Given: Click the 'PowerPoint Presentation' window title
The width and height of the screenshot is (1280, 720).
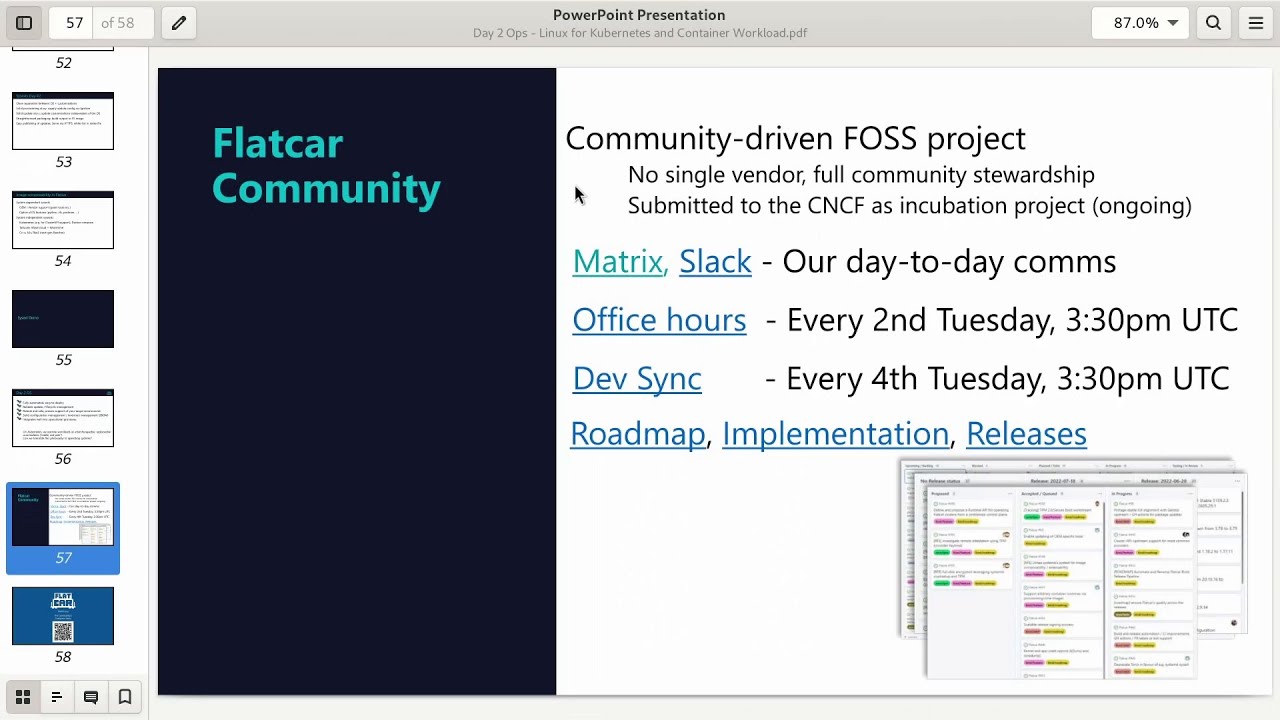Looking at the screenshot, I should (x=639, y=15).
